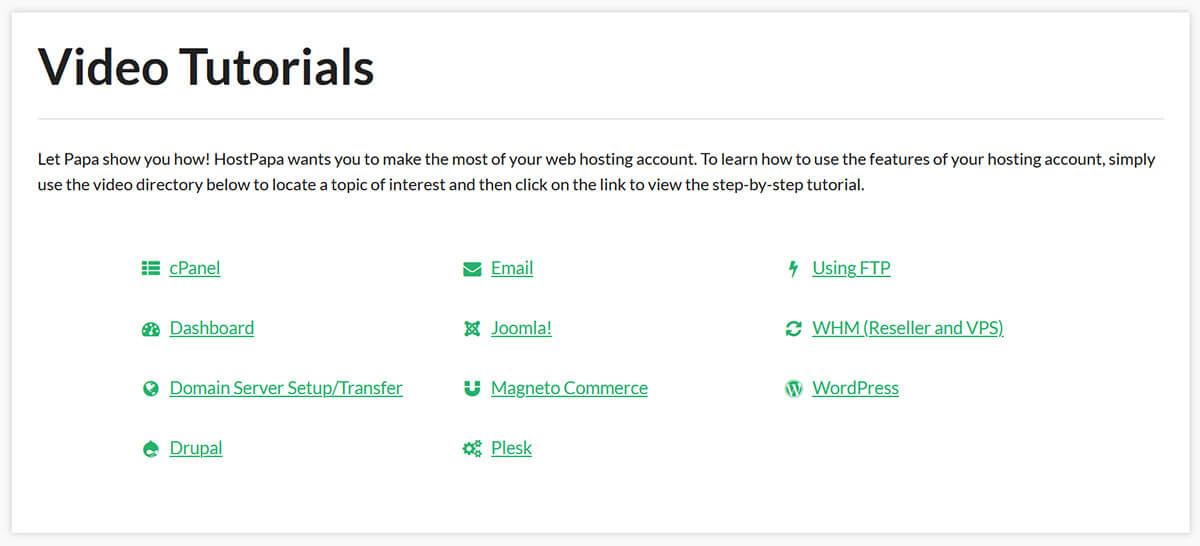Click the envelope icon beside Email

tap(472, 269)
